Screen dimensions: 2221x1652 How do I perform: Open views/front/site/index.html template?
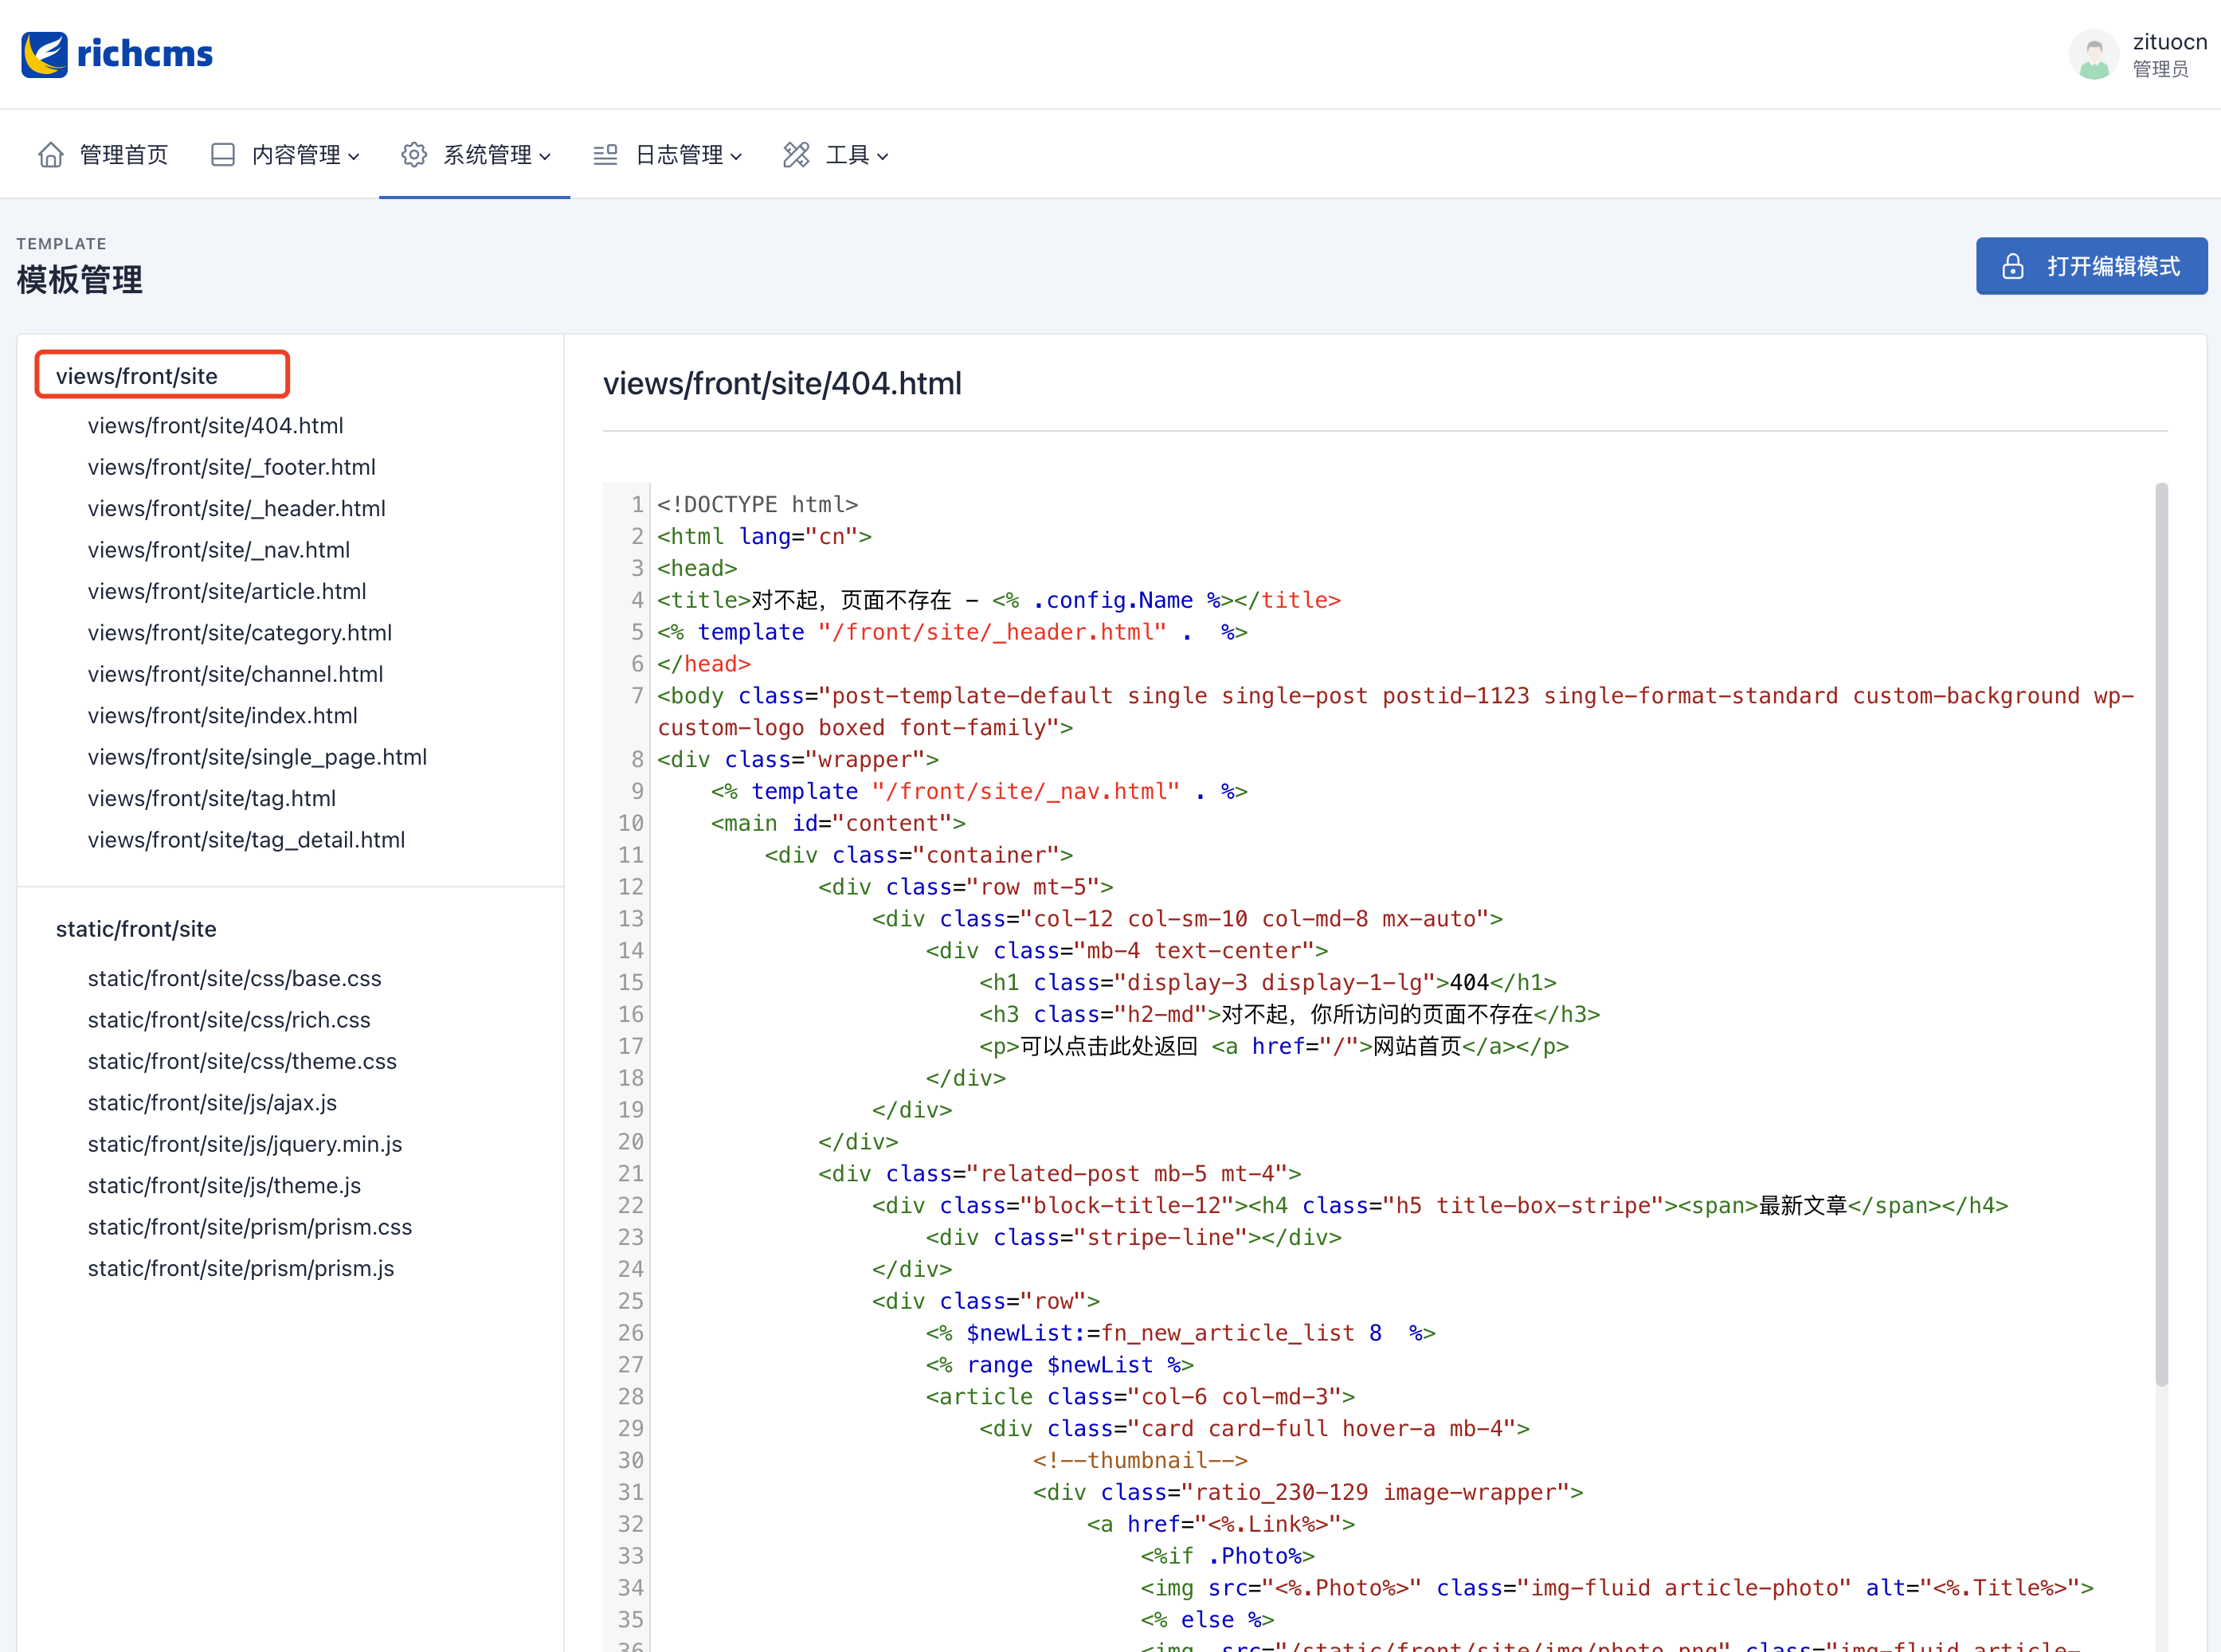click(222, 716)
